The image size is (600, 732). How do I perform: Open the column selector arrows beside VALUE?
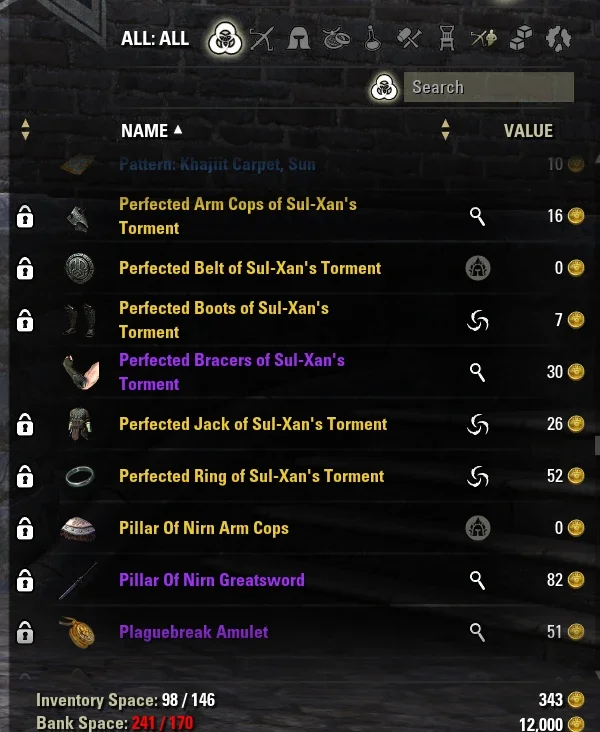click(445, 130)
